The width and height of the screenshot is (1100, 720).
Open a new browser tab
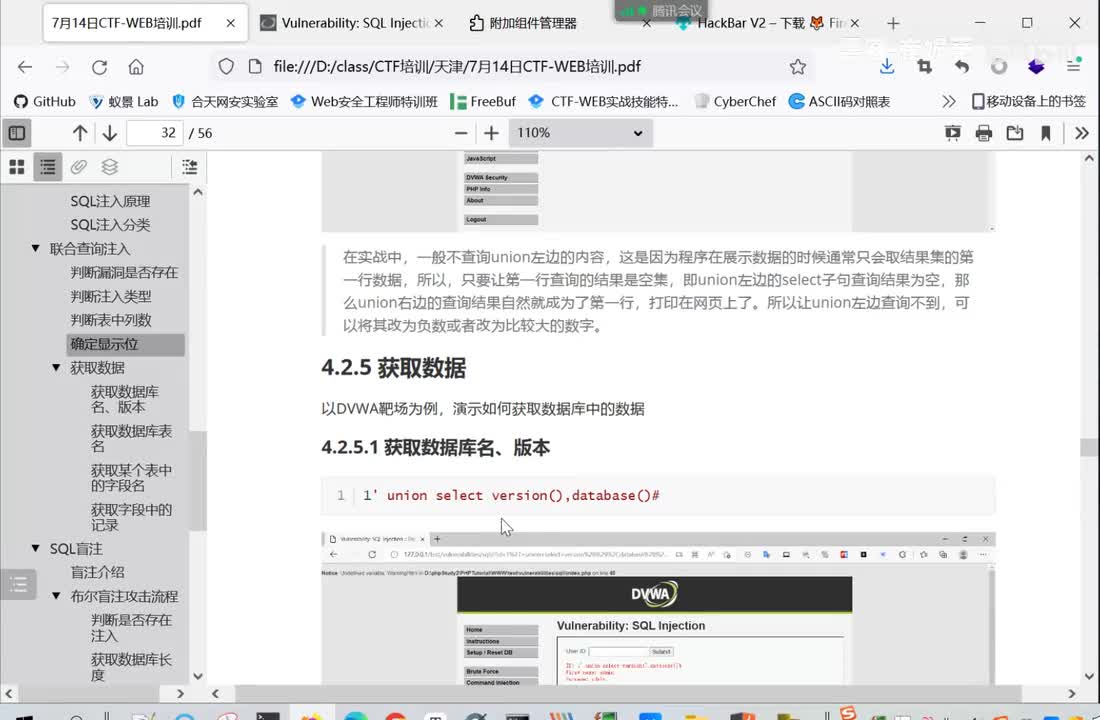893,23
